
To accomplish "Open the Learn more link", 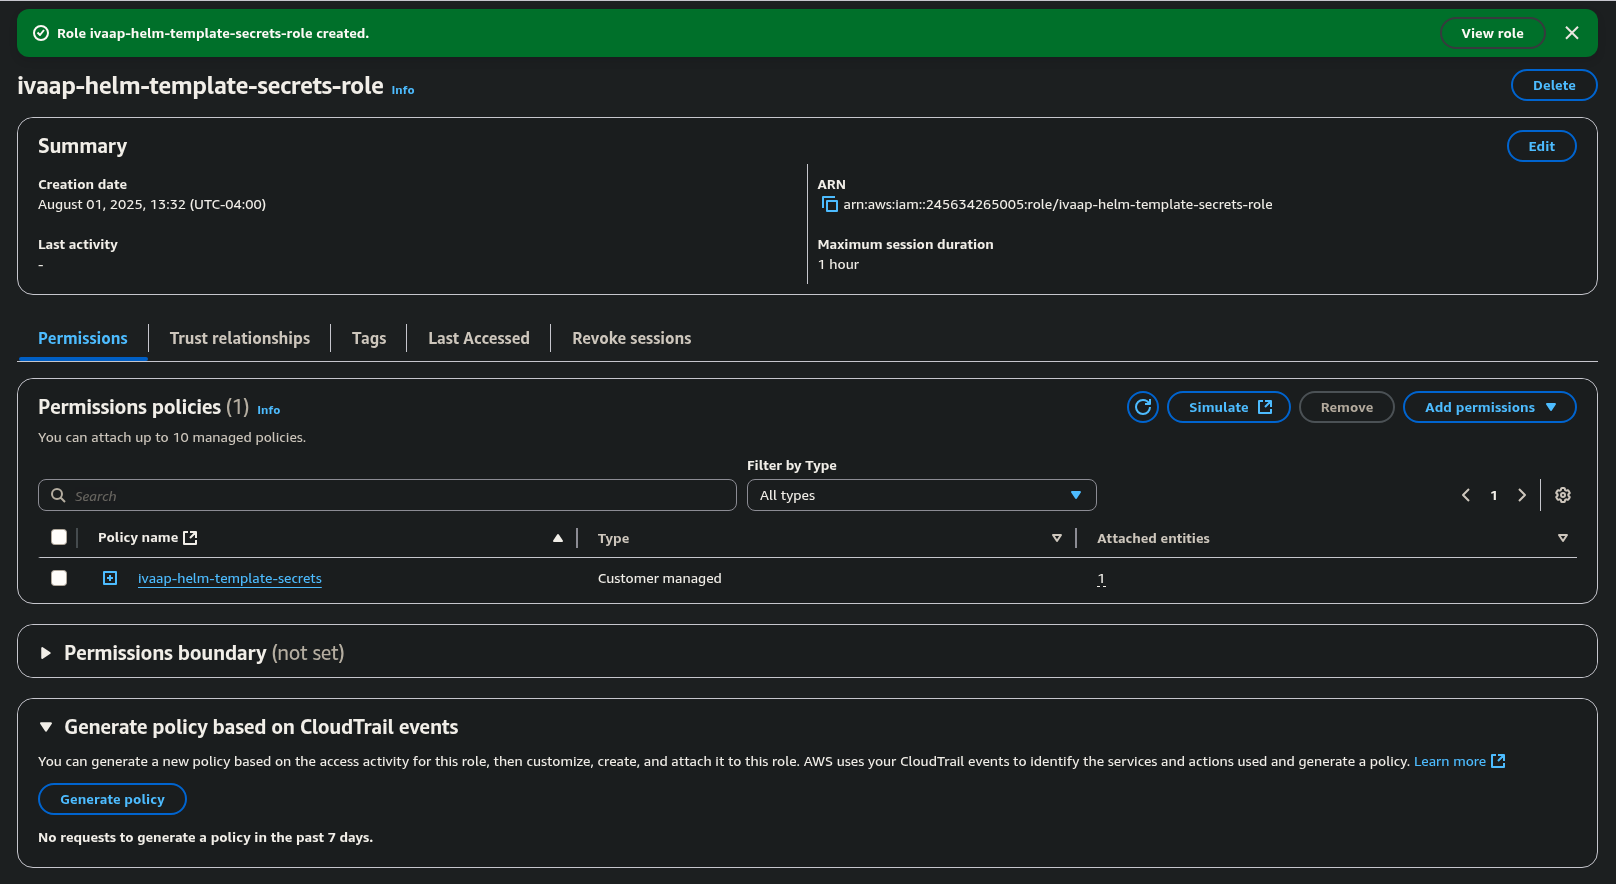I will click(1449, 761).
